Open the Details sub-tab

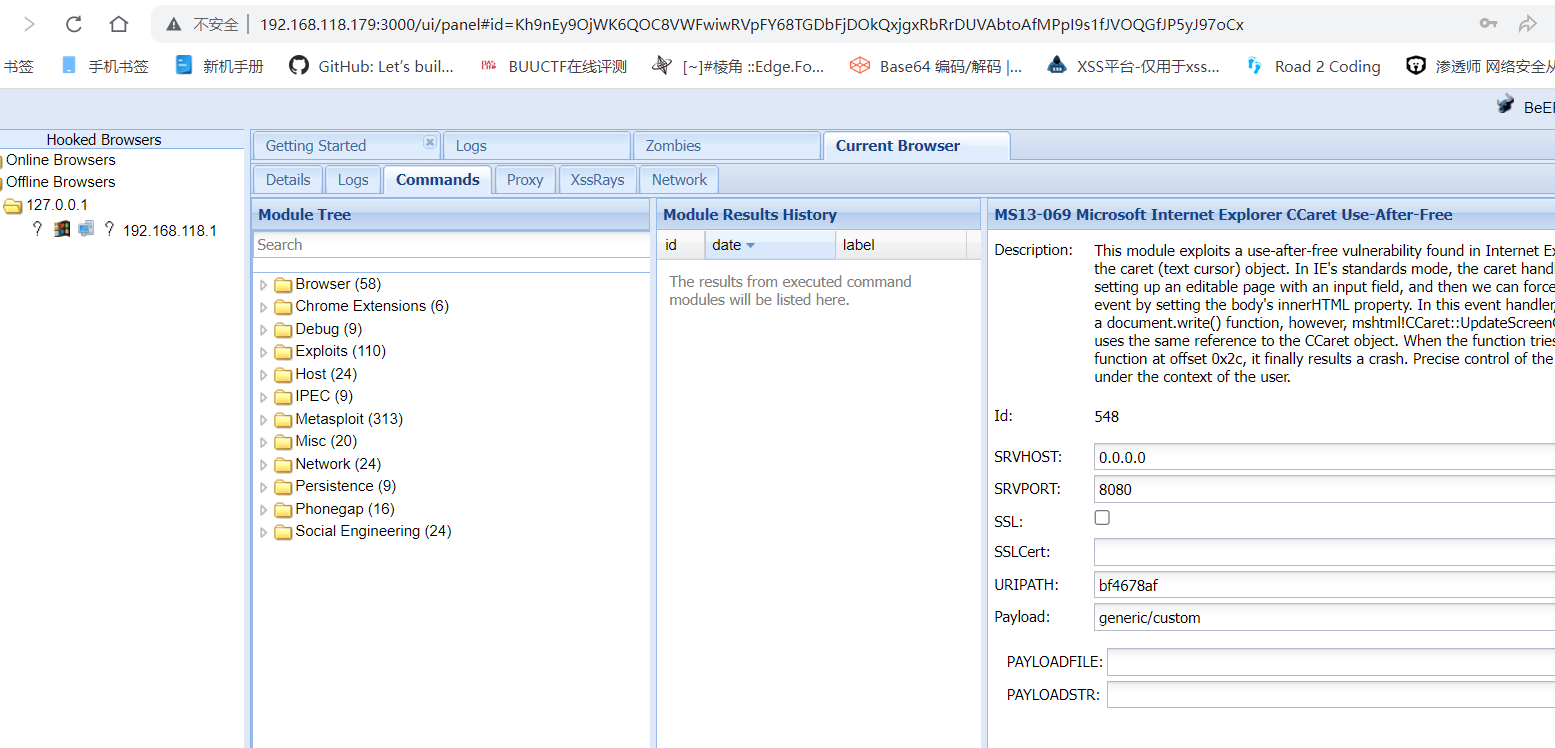(288, 180)
